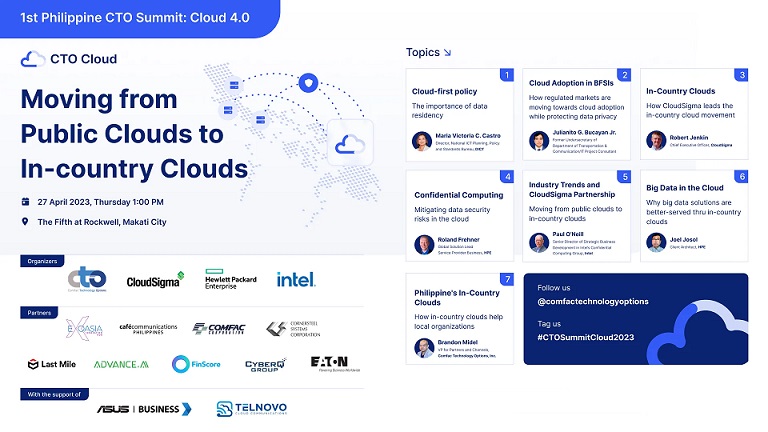Screen dimensions: 768x432
Task: Click the Follow us label
Action: (553, 288)
